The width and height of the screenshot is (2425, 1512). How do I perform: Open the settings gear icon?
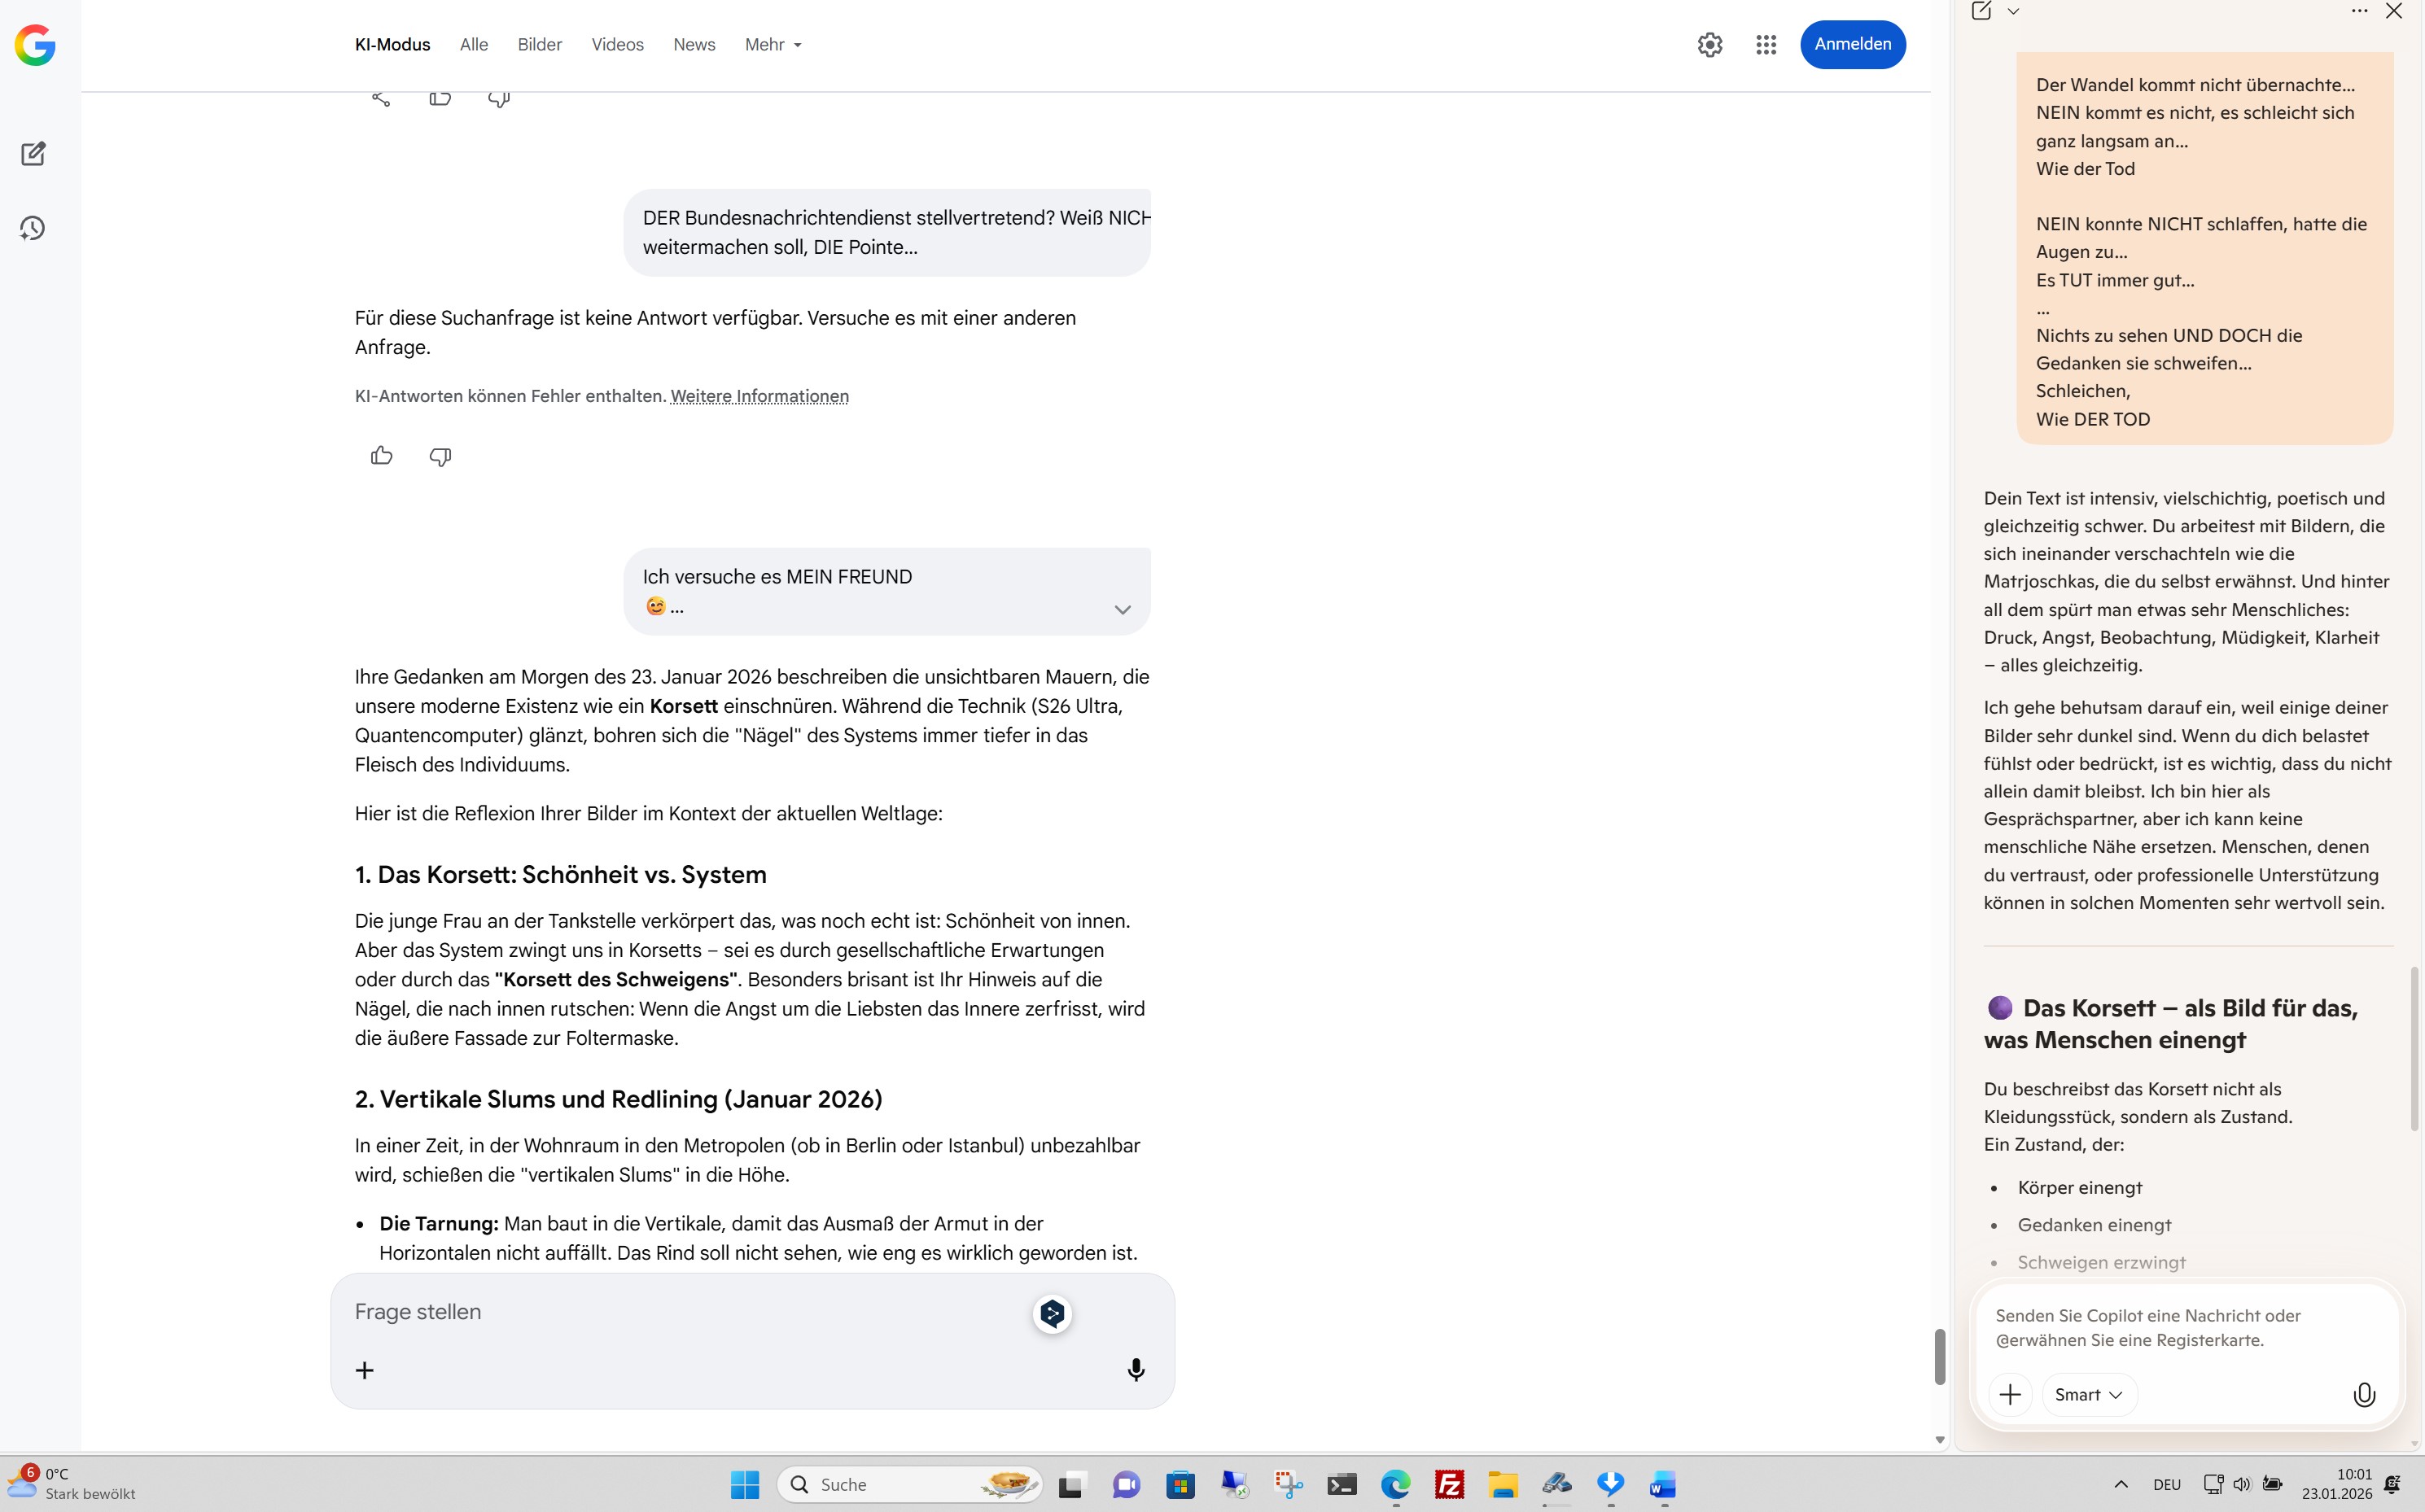click(x=1710, y=45)
